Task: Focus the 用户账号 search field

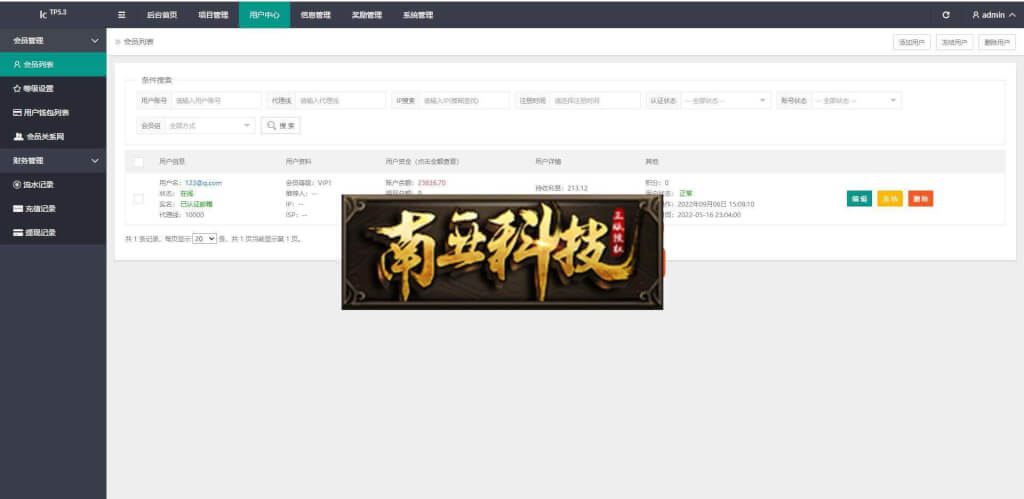Action: 216,101
